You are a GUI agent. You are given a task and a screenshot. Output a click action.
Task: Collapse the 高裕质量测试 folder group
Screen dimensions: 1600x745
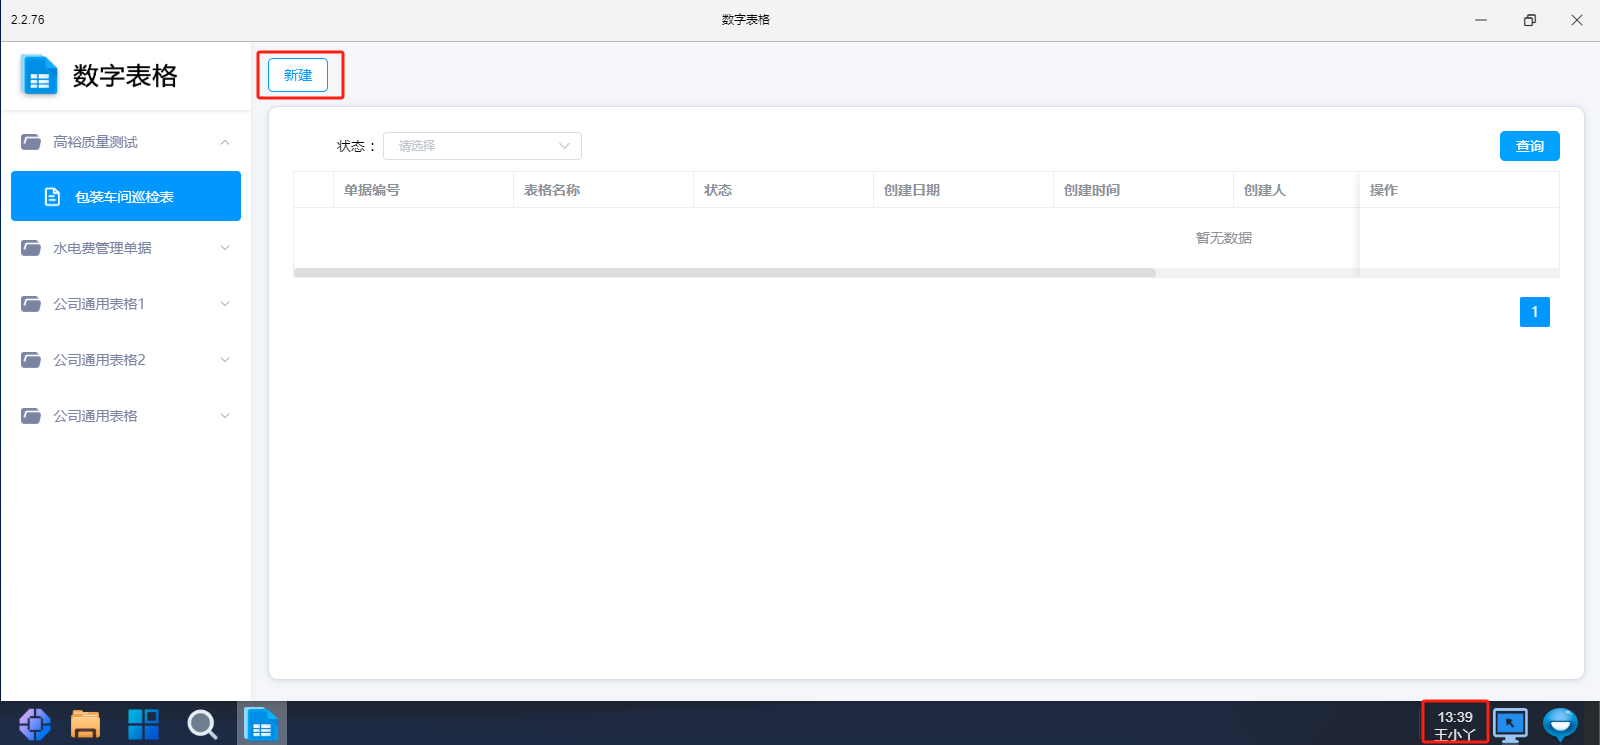(x=225, y=142)
